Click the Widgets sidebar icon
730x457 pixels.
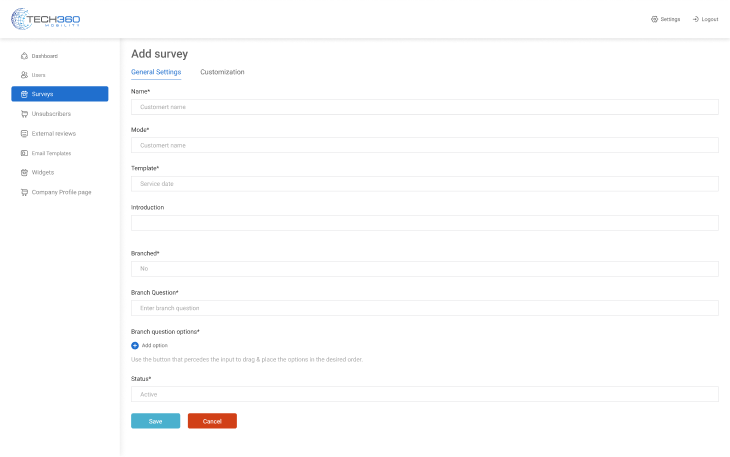pyautogui.click(x=24, y=173)
